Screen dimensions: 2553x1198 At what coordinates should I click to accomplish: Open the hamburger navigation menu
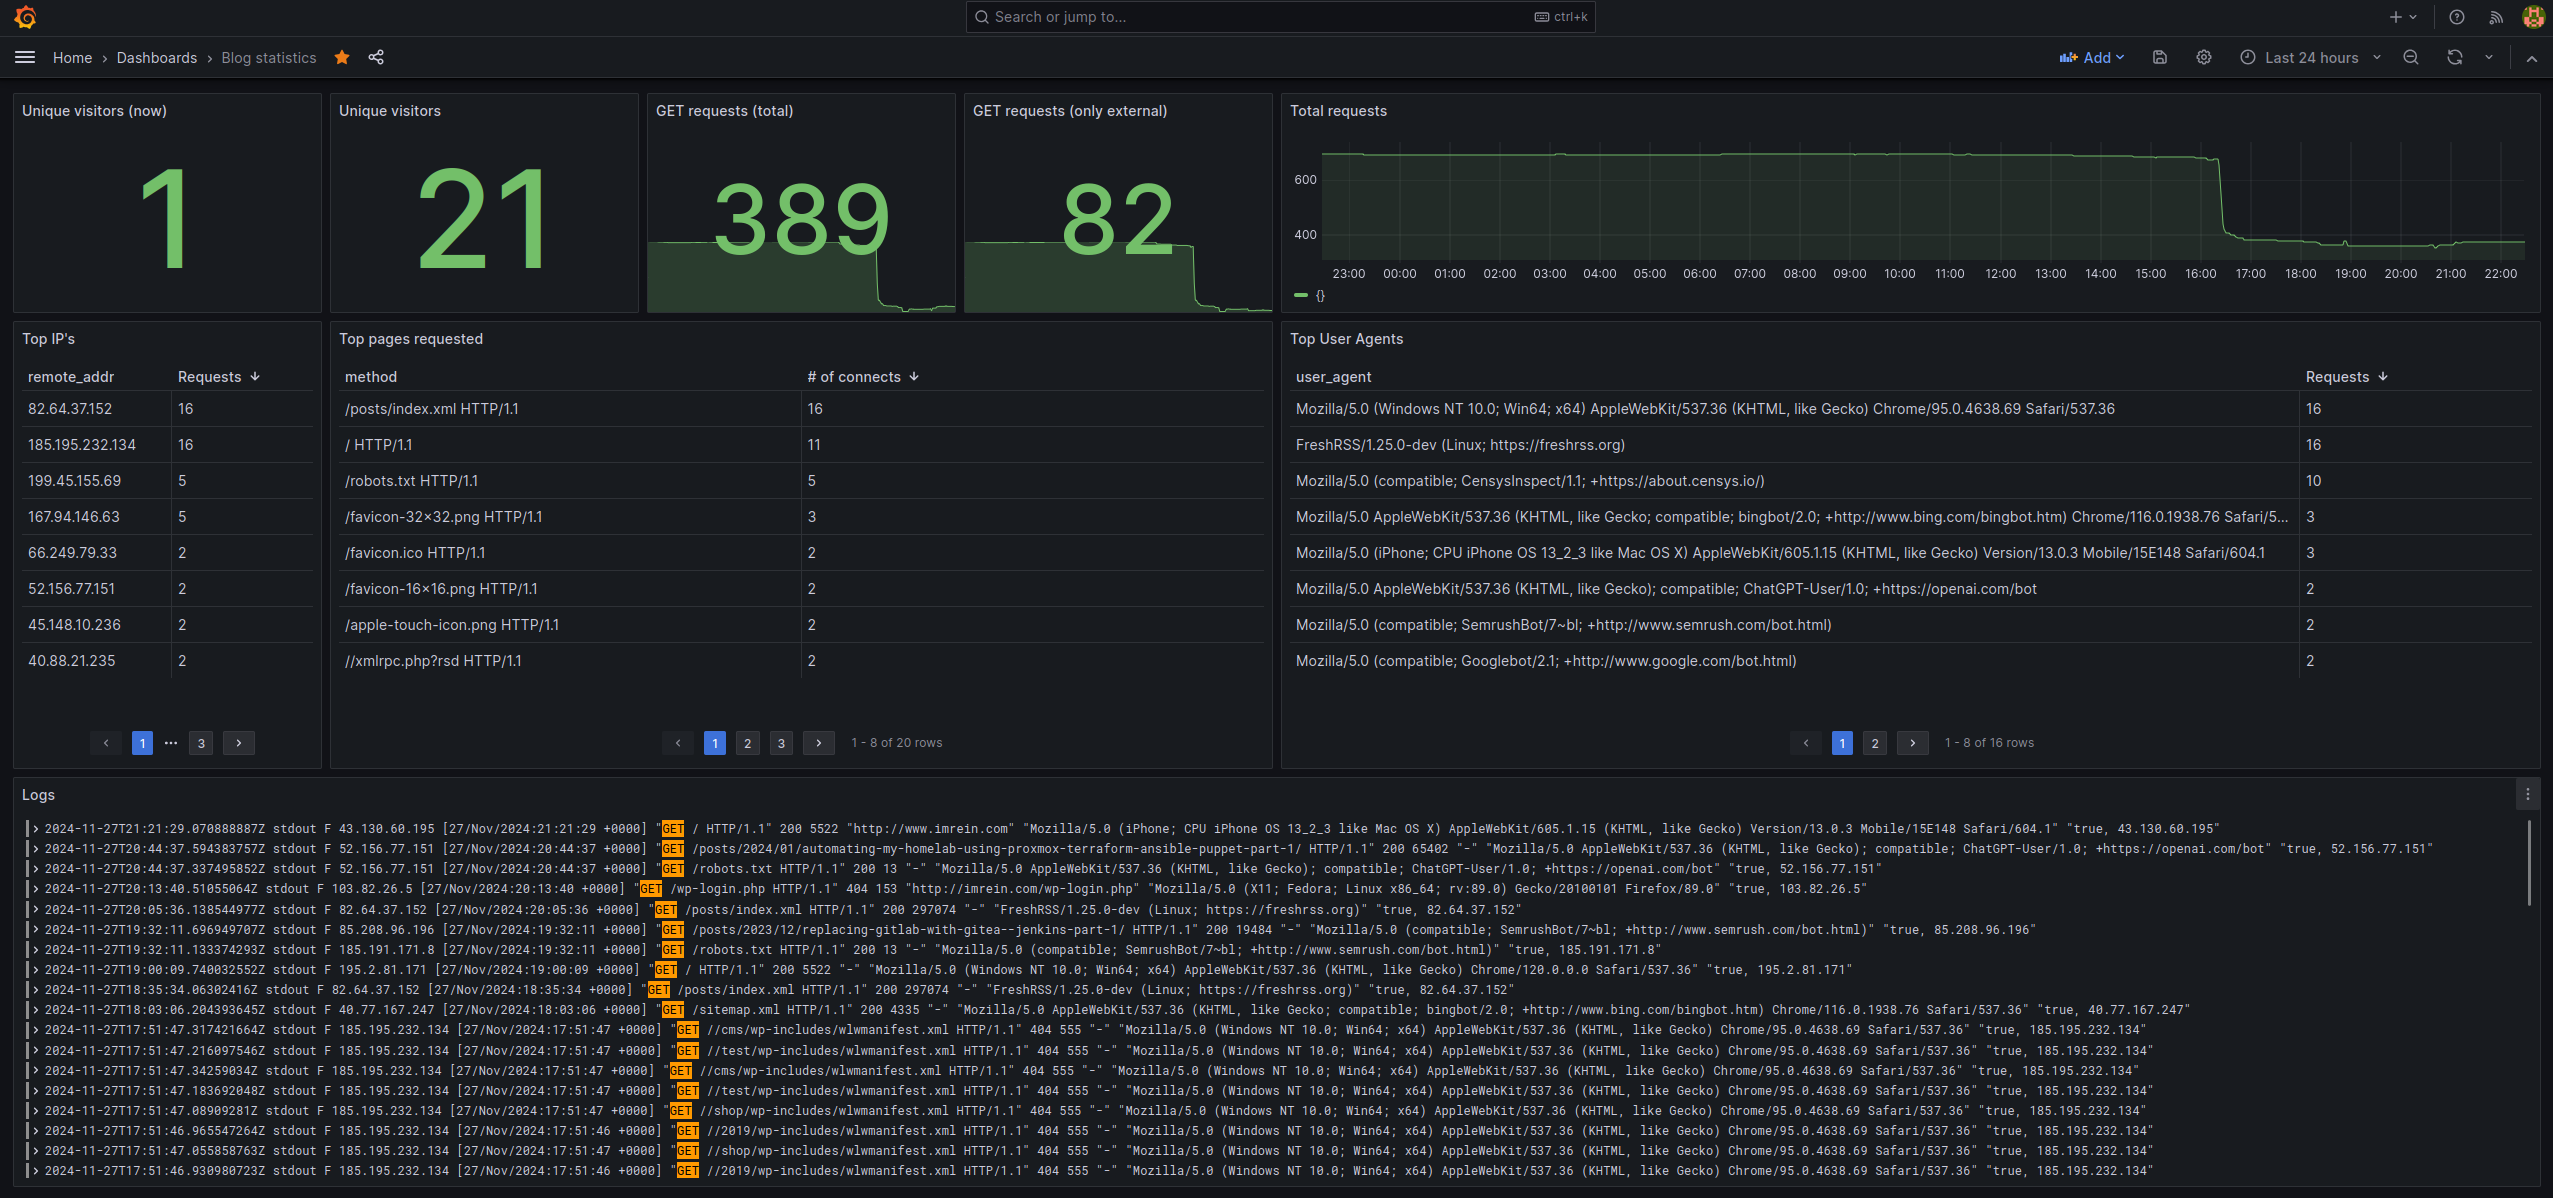pyautogui.click(x=25, y=58)
